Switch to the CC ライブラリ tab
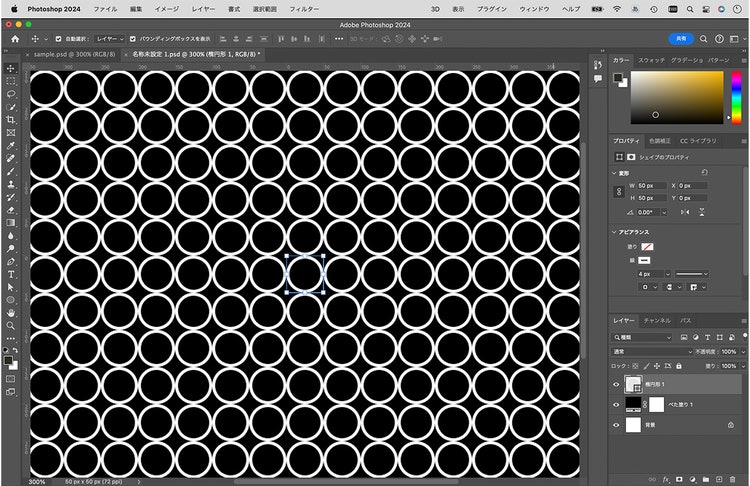750x486 pixels. tap(698, 141)
